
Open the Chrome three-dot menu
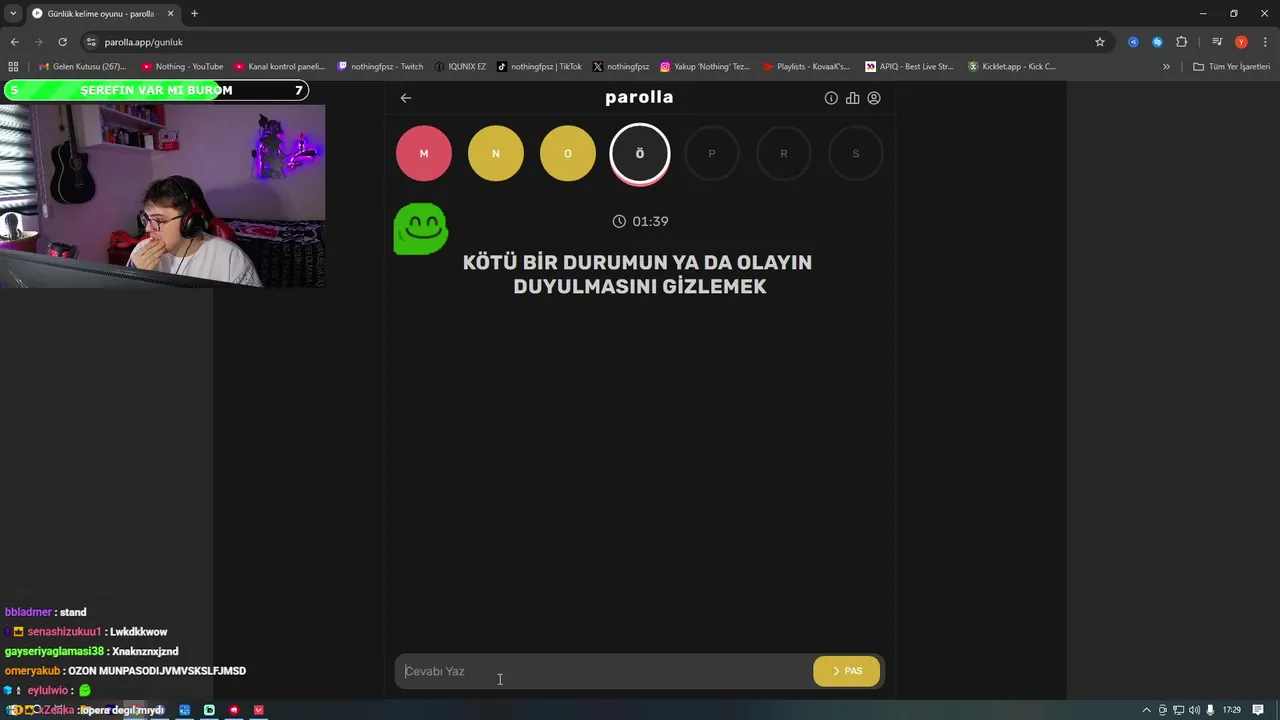tap(1264, 42)
